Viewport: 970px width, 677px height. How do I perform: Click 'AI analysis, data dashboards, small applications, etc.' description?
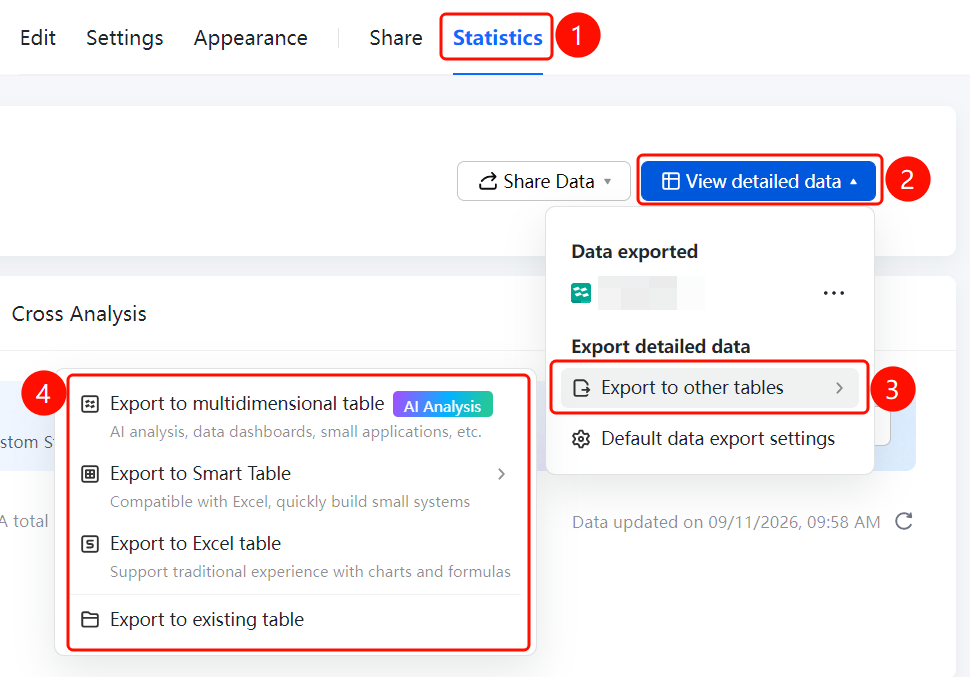(x=296, y=432)
